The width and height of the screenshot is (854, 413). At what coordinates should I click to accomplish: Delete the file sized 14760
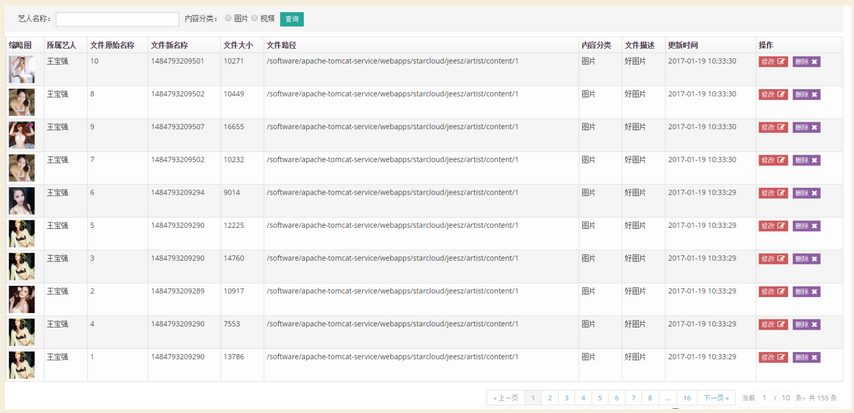pos(807,258)
